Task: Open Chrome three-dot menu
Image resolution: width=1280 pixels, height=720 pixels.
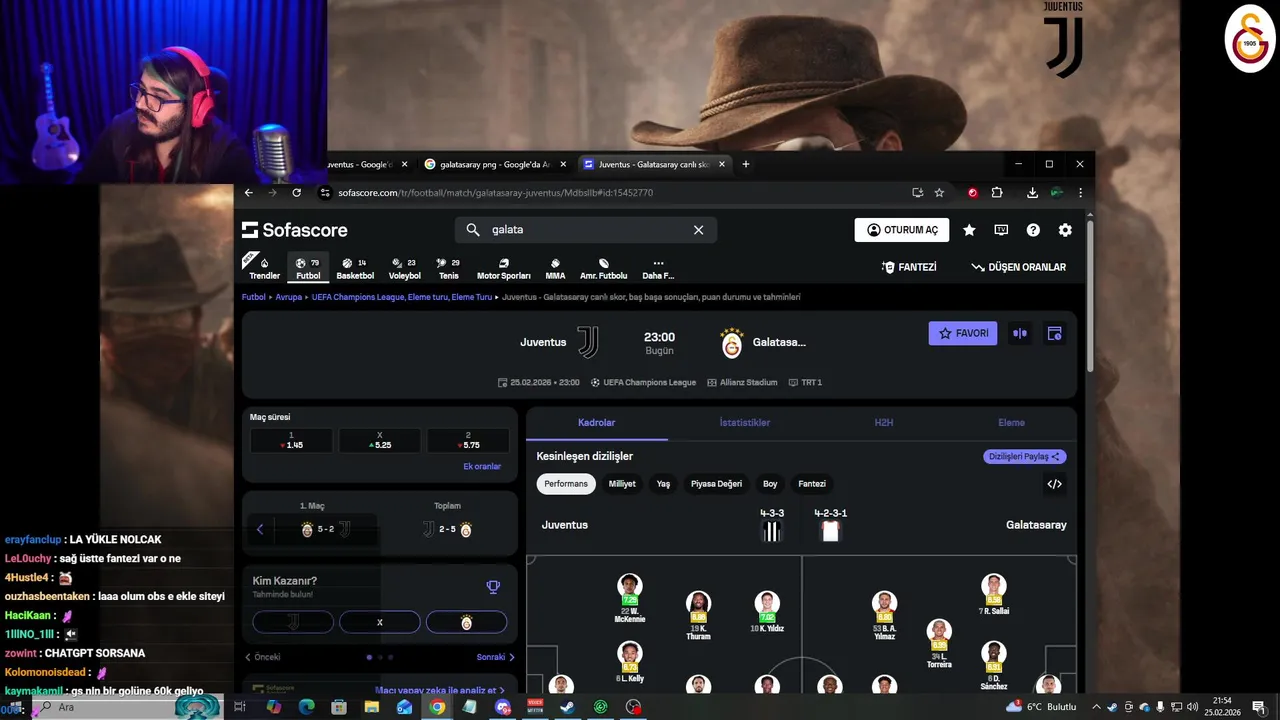Action: click(x=1080, y=192)
